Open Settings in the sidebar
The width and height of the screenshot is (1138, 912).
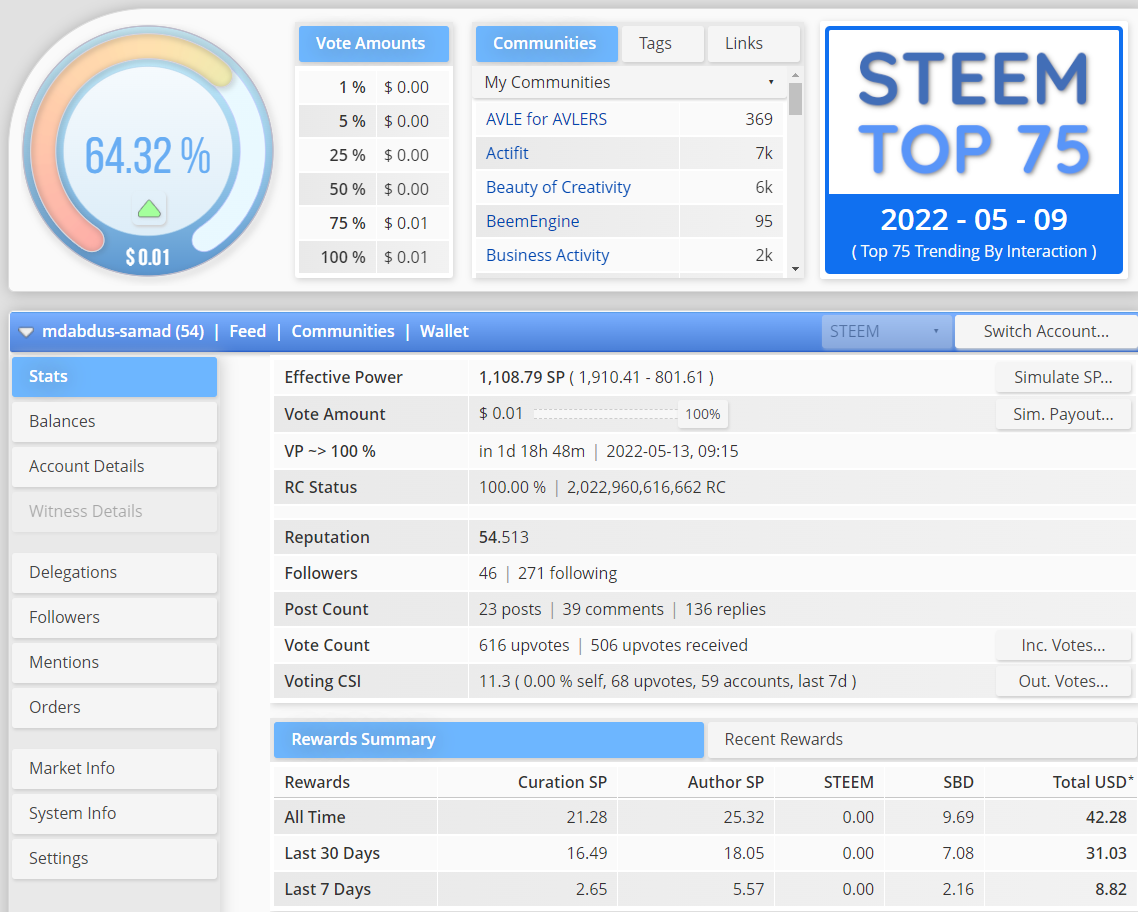click(115, 858)
